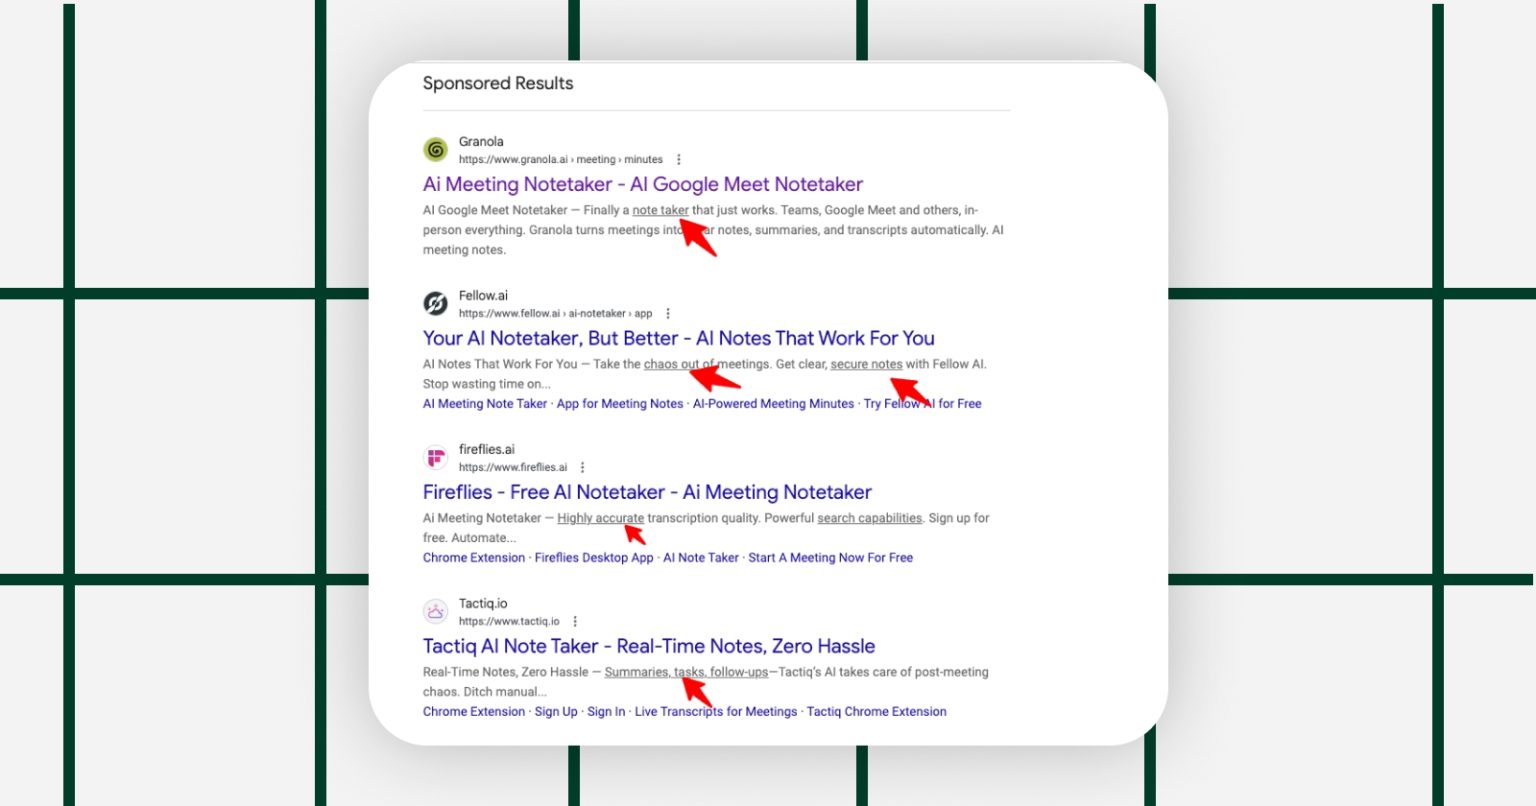Click the 'Fellow.ai' site name

pos(483,296)
